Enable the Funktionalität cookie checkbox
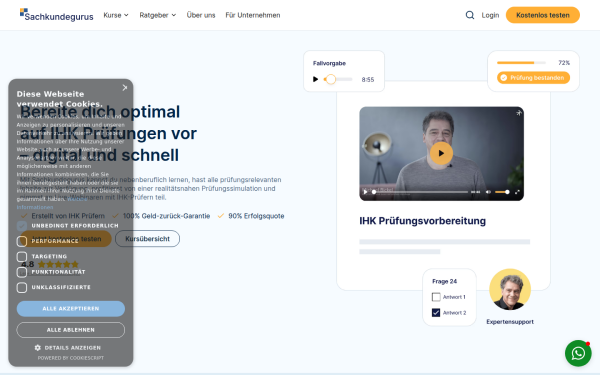 [x=22, y=272]
